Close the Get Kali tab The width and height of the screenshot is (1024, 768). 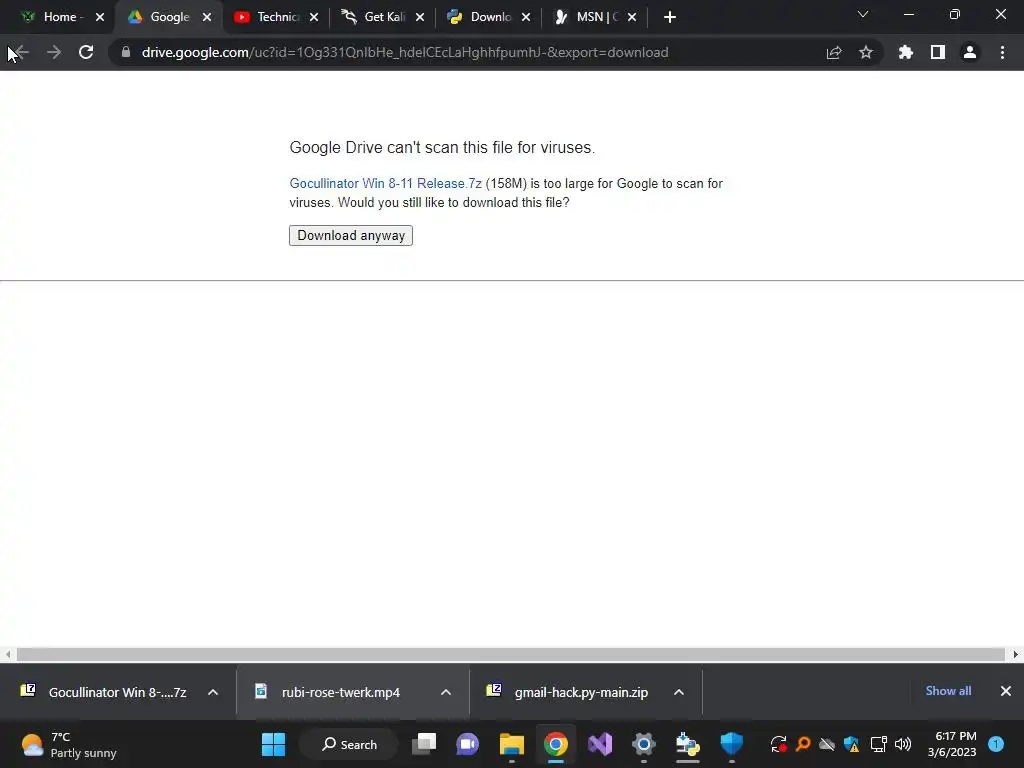click(420, 17)
